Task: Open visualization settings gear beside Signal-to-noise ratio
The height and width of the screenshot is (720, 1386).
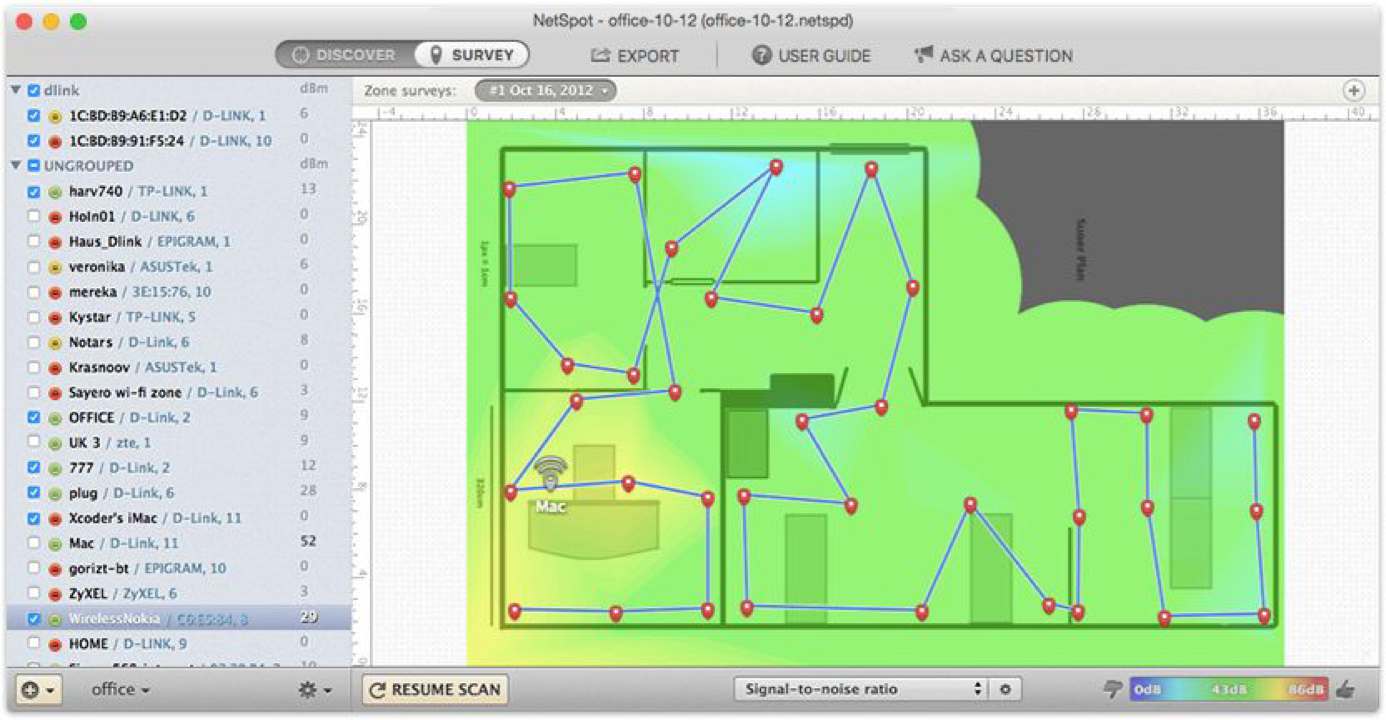Action: coord(1004,689)
